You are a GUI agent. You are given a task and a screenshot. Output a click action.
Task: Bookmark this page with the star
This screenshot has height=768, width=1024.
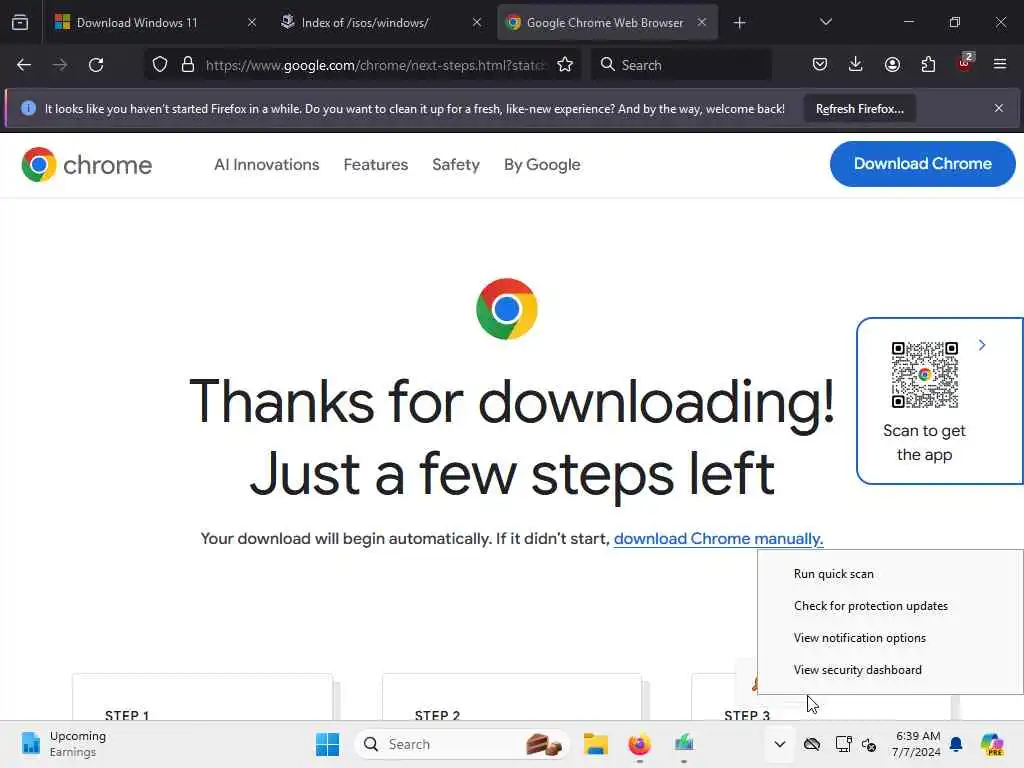click(565, 65)
